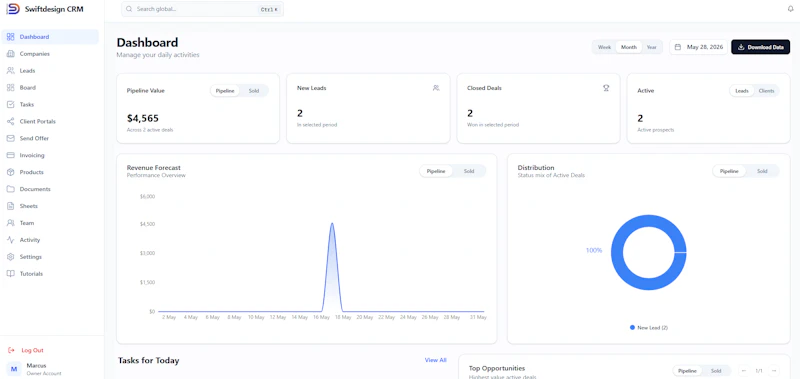Click the New Lead (2) legend item

click(648, 327)
